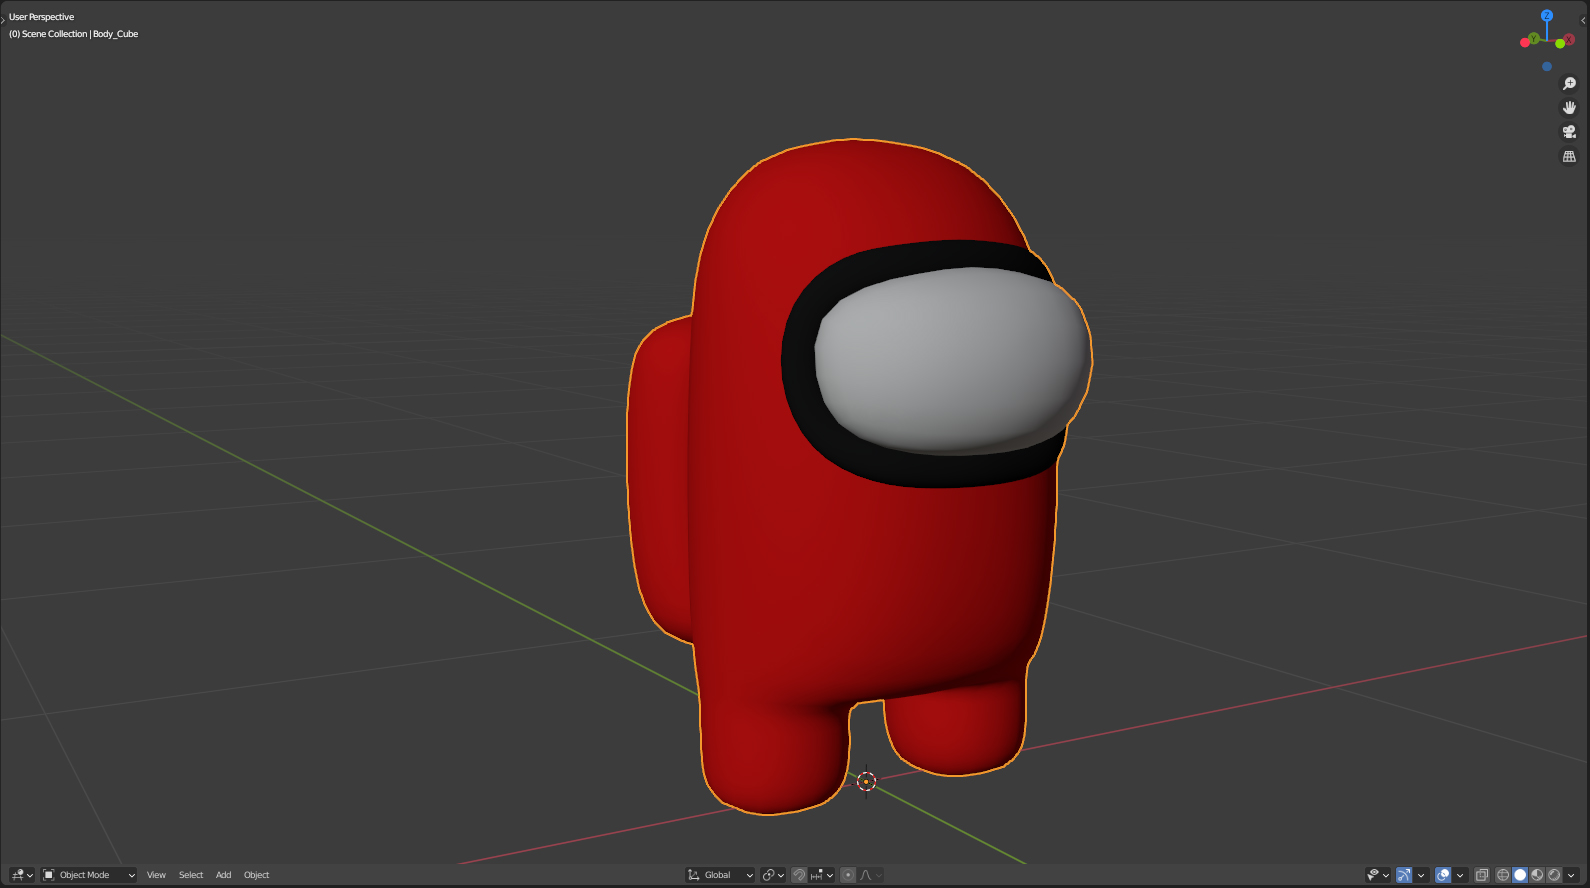Open the Object Mode dropdown
Viewport: 1590px width, 888px height.
[89, 875]
